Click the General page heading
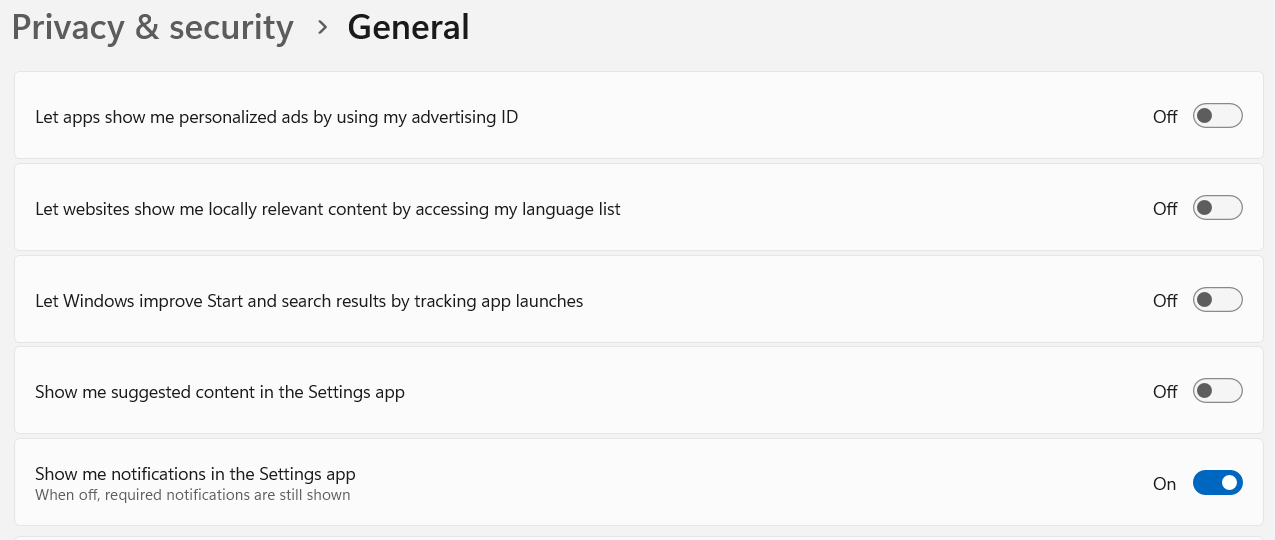The image size is (1275, 540). click(408, 28)
